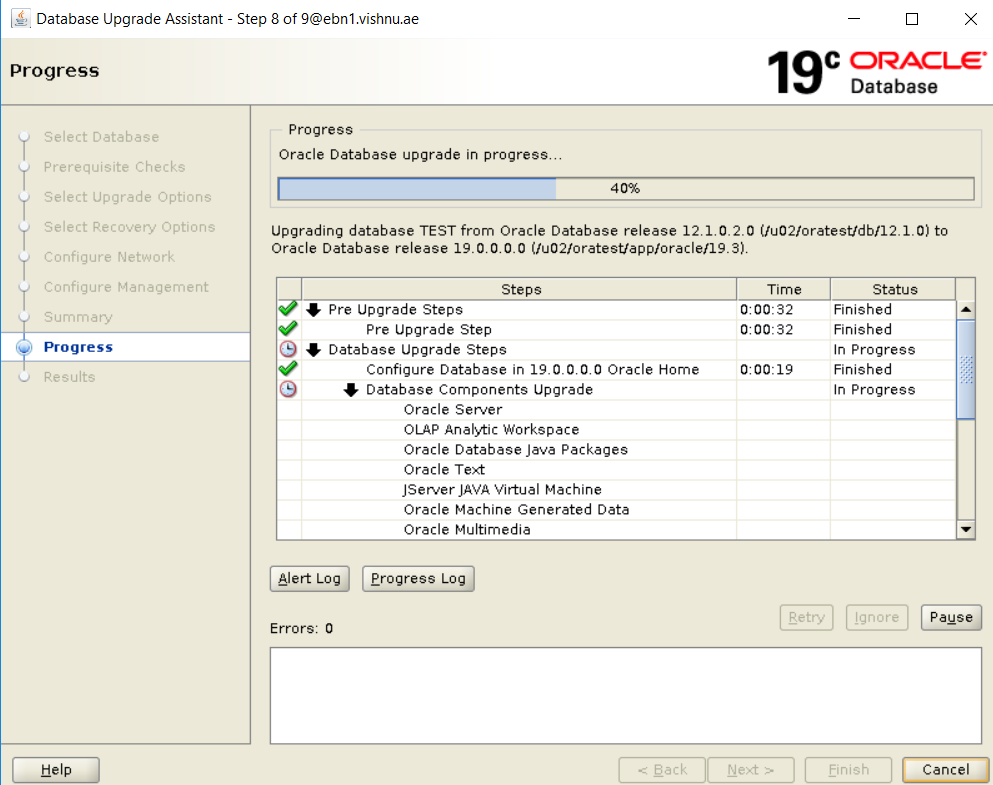Click the Configure Database in 19.0.0.0.0 Oracle Home text
993x785 pixels.
tap(533, 369)
